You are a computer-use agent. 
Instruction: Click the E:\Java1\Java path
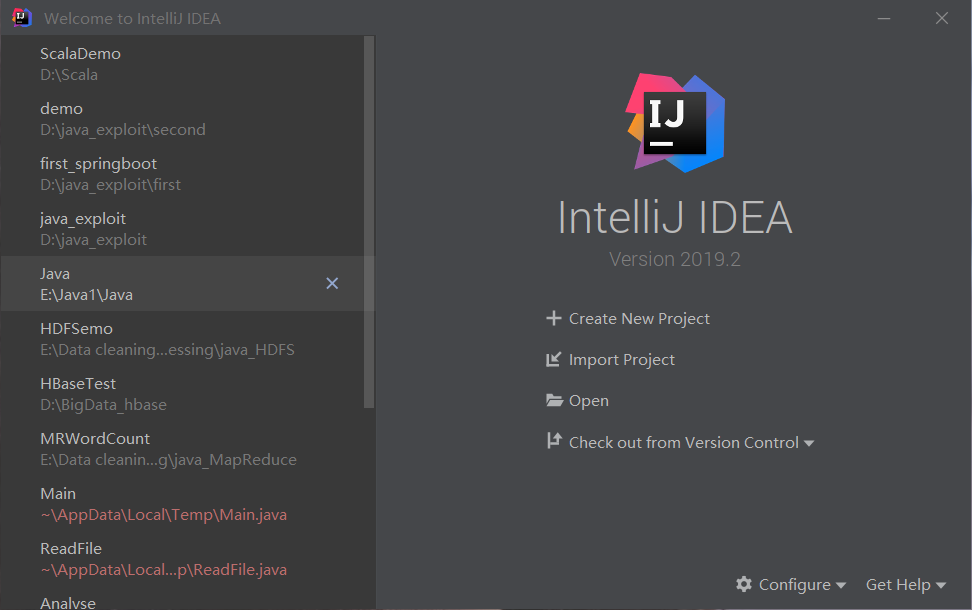pyautogui.click(x=86, y=295)
